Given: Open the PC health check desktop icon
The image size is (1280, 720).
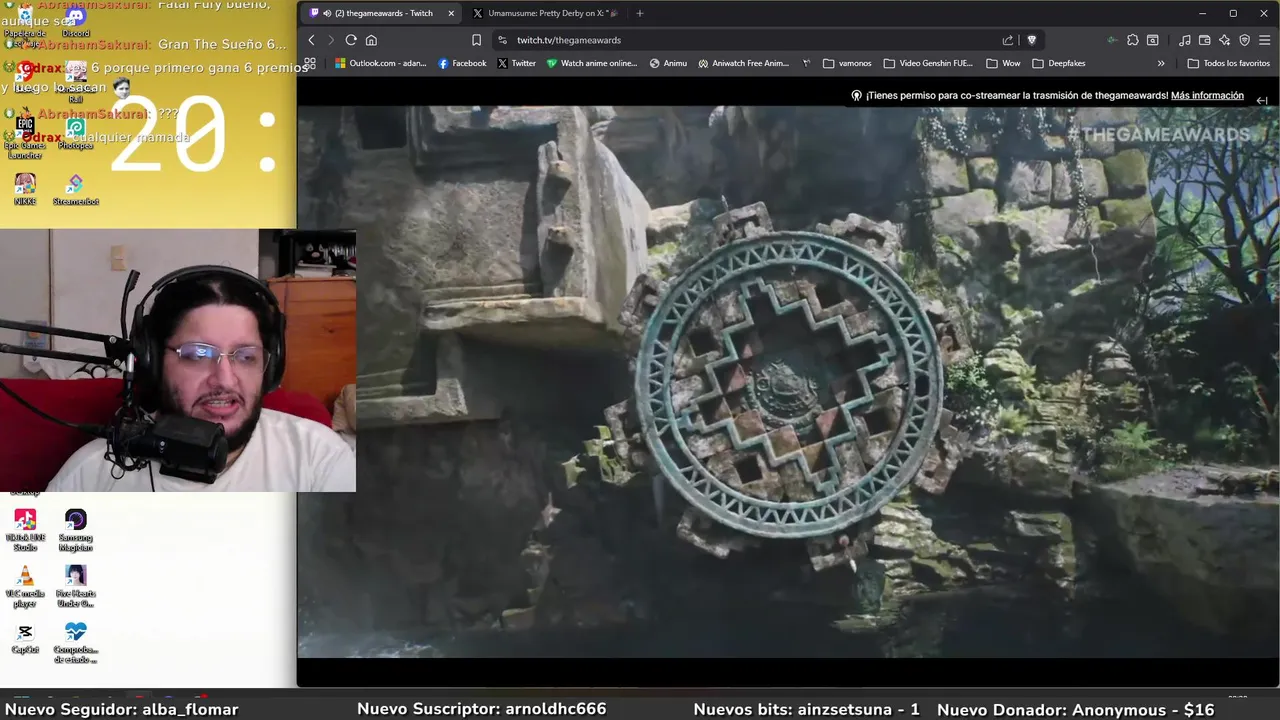Looking at the screenshot, I should click(75, 642).
